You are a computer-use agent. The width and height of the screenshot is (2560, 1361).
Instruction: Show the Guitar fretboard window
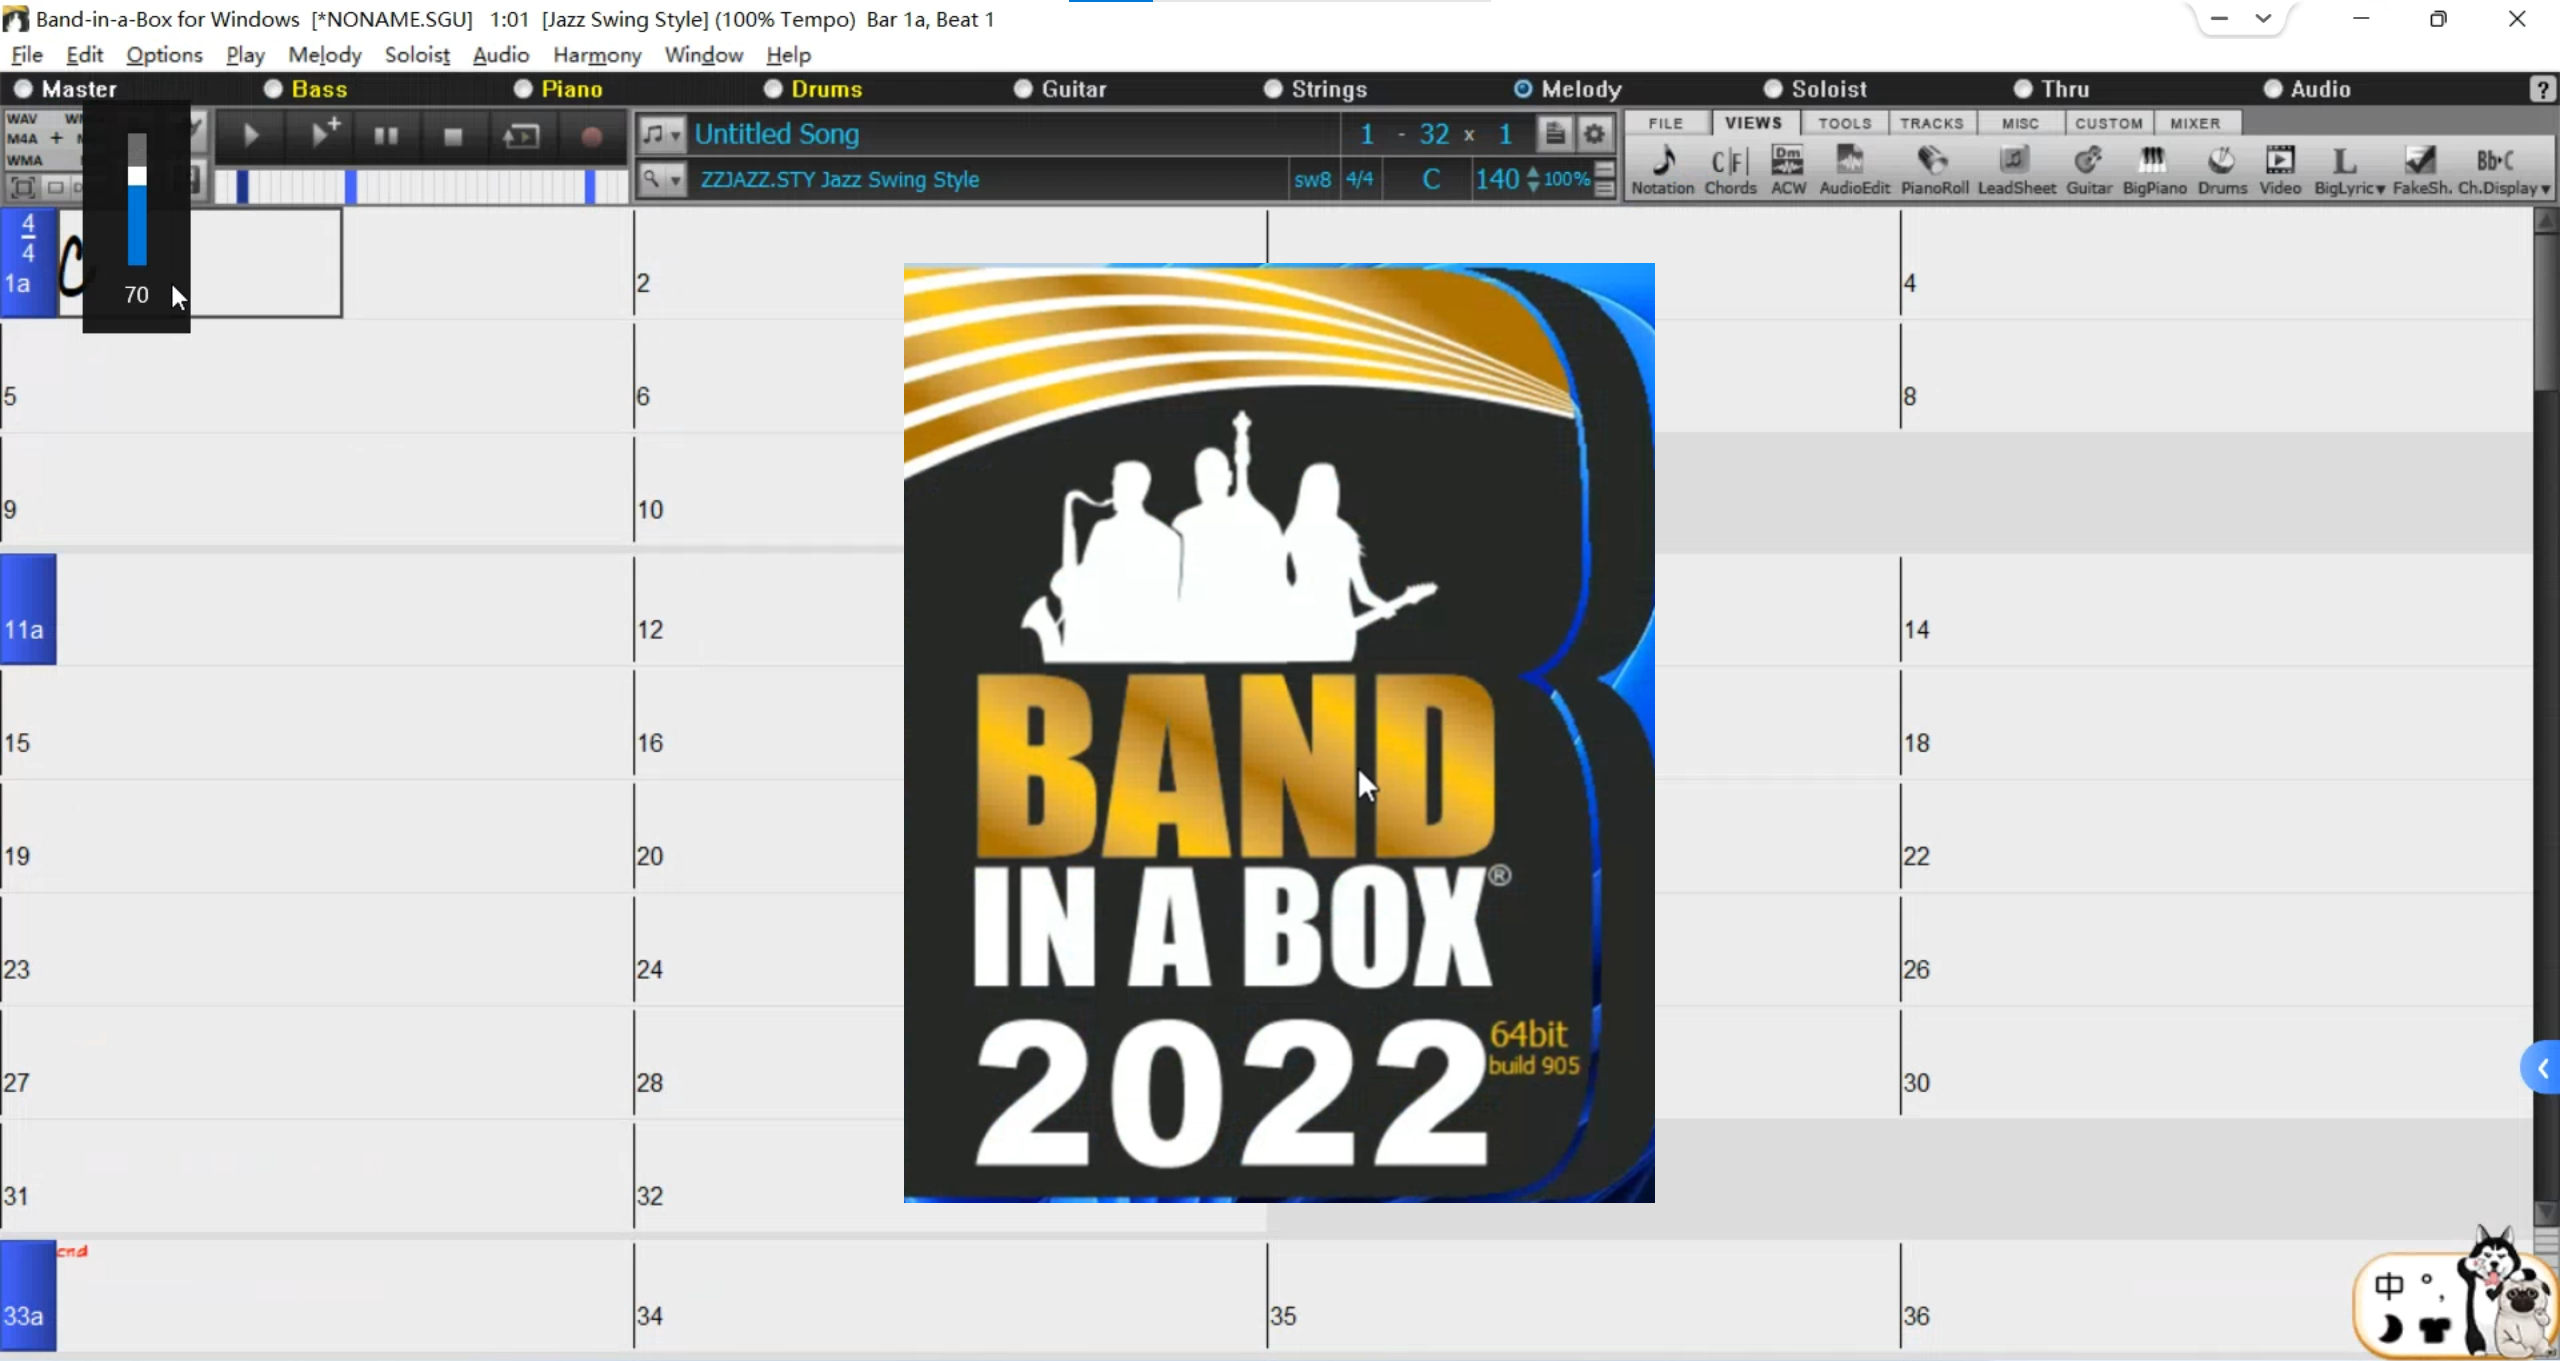click(x=2088, y=169)
